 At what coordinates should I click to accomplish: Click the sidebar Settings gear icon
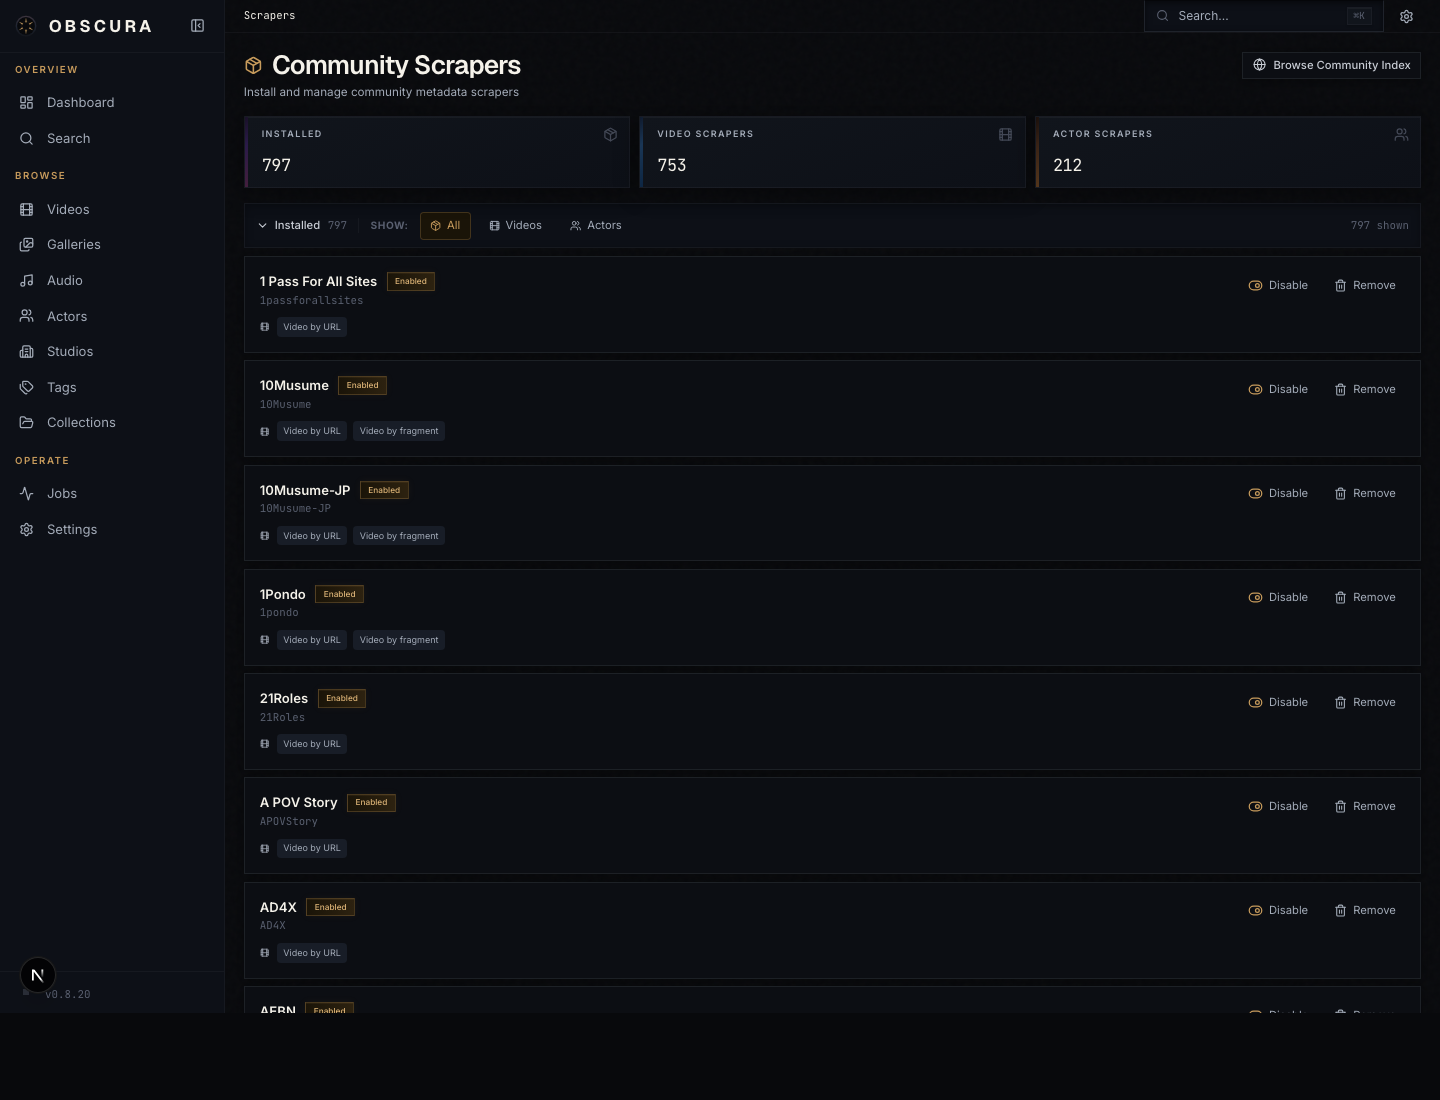27,529
